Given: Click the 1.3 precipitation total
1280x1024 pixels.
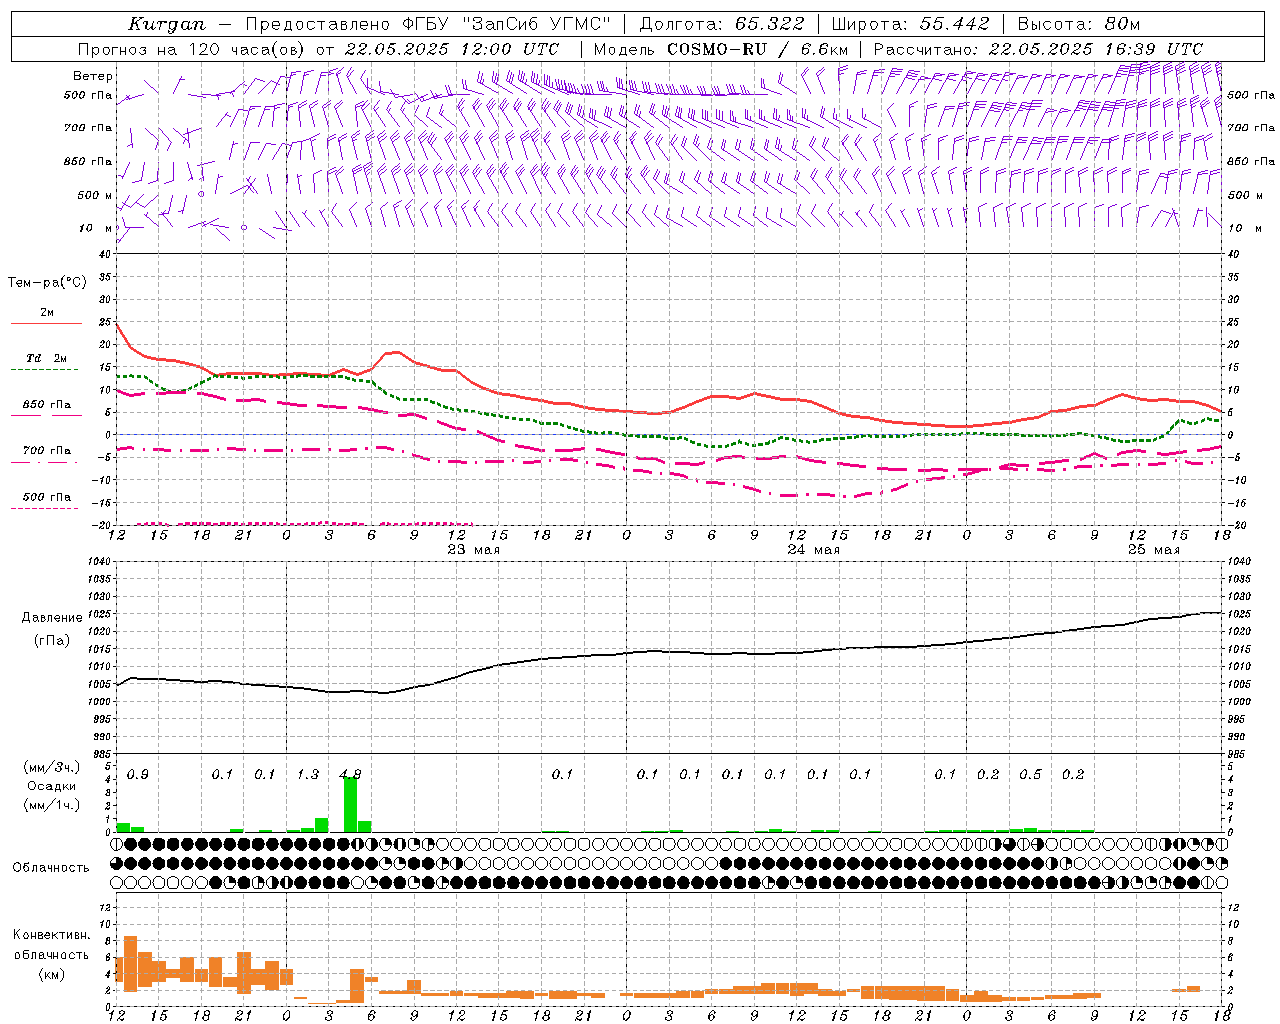Looking at the screenshot, I should click(308, 774).
